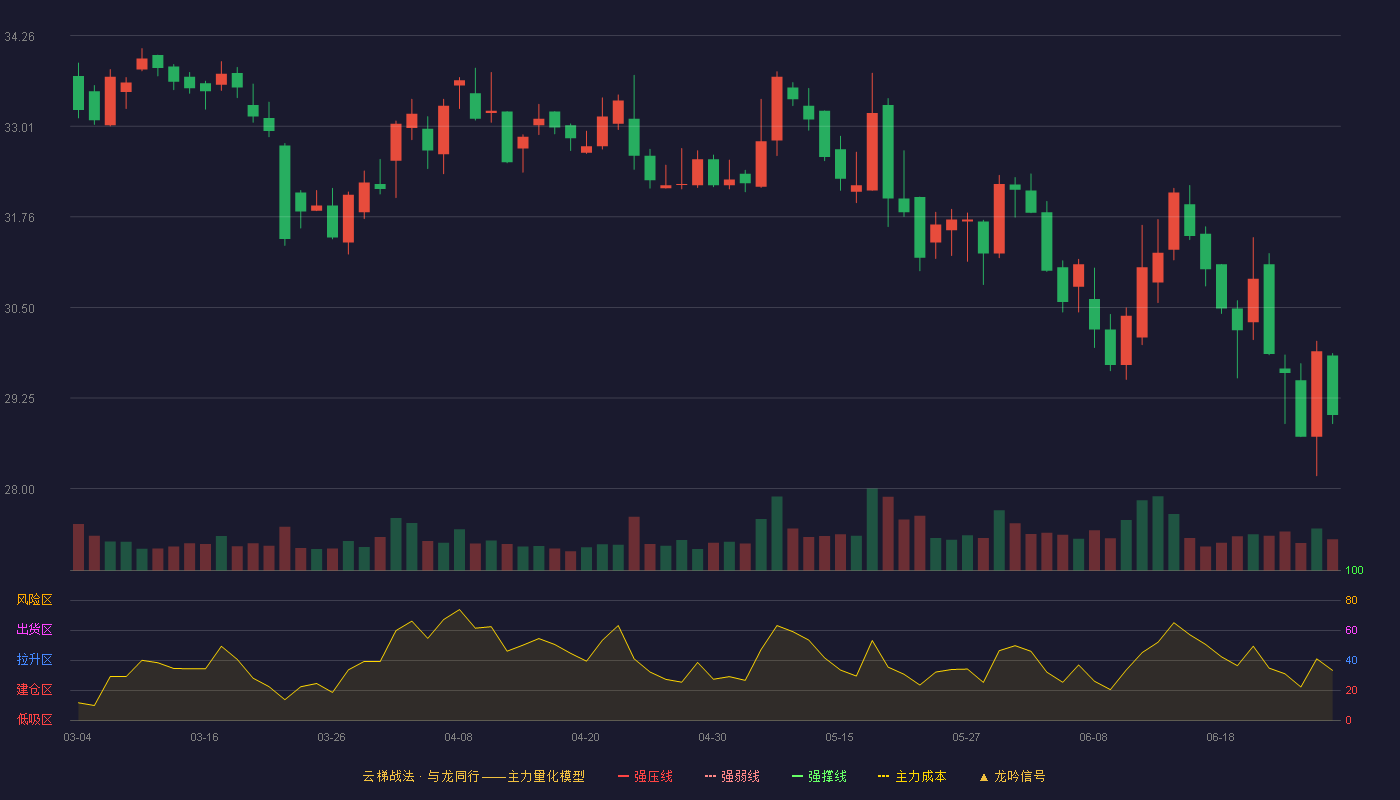Click the 04-08 date label

click(x=458, y=737)
